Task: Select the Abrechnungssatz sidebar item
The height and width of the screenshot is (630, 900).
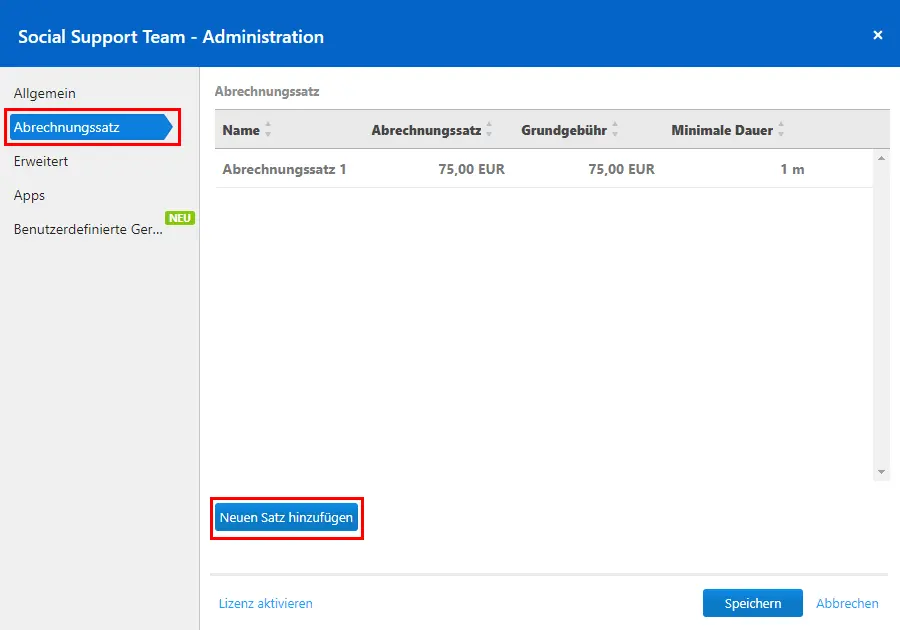Action: [91, 127]
